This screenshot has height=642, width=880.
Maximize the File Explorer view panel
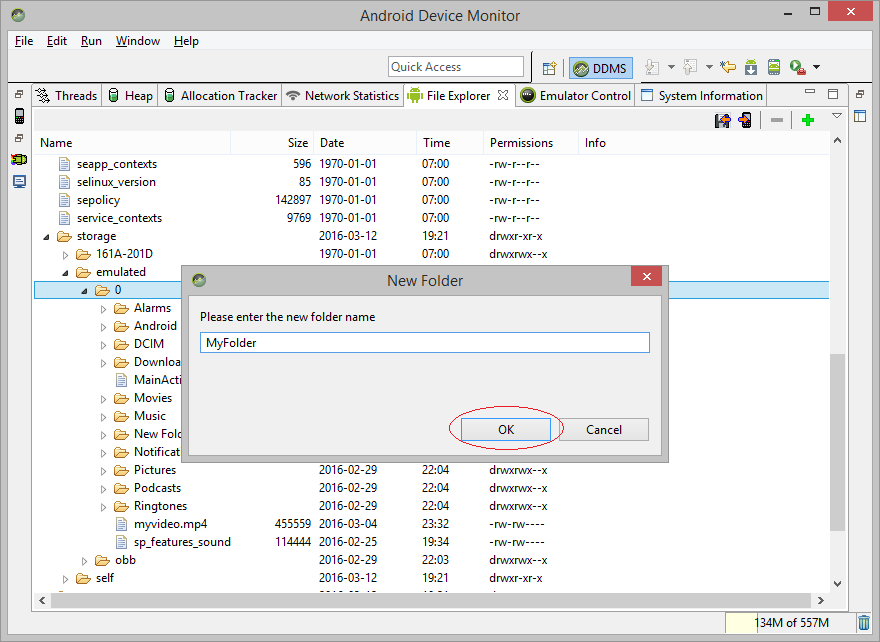pyautogui.click(x=833, y=94)
